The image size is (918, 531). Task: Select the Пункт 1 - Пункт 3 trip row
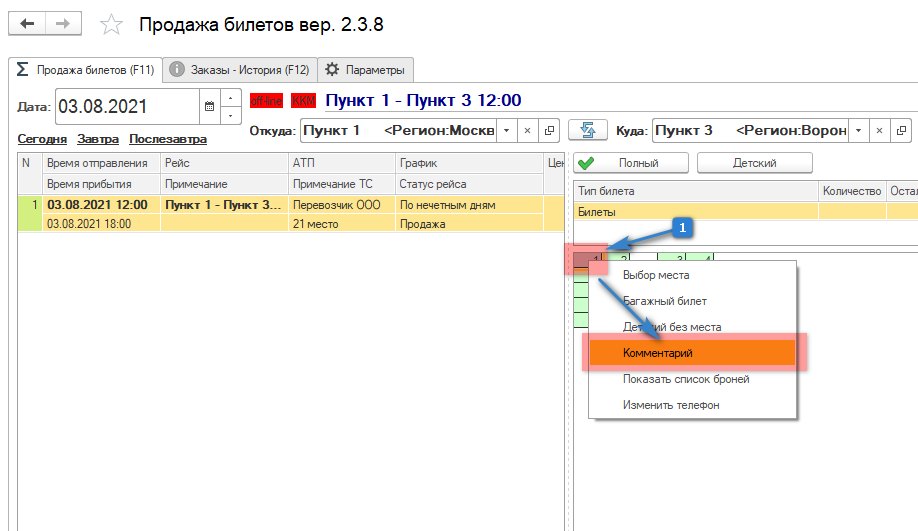tap(223, 205)
